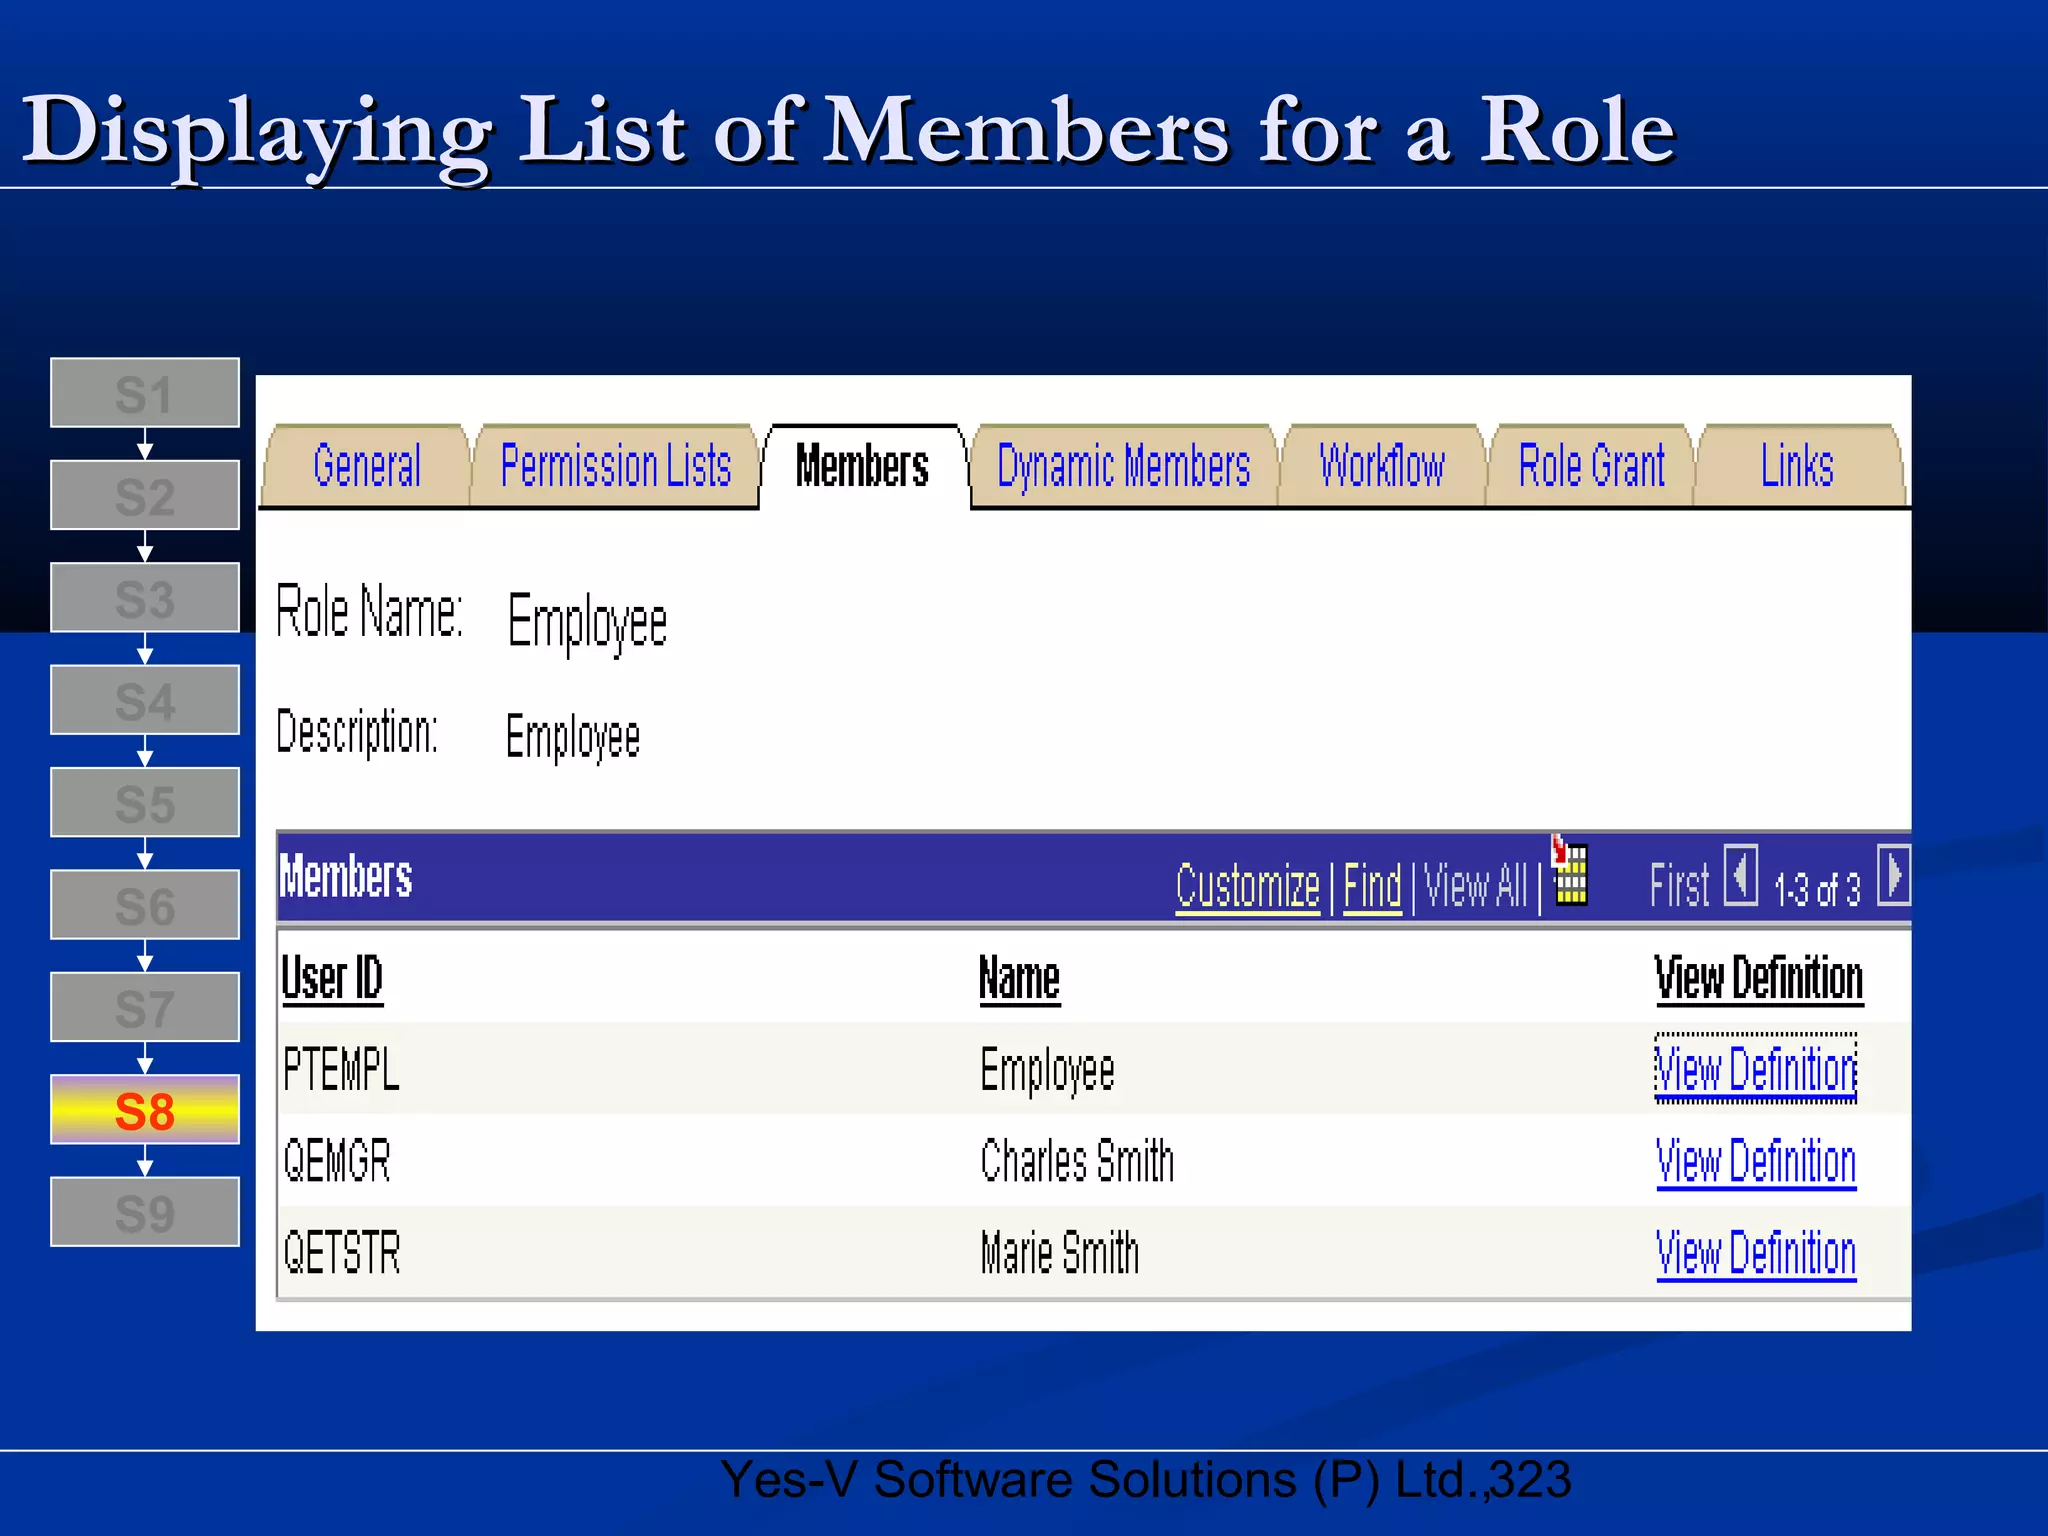Switch to the Links tab

tap(1797, 466)
